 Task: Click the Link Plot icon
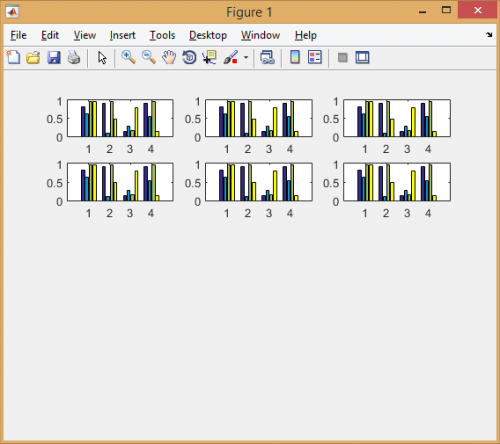(x=267, y=57)
